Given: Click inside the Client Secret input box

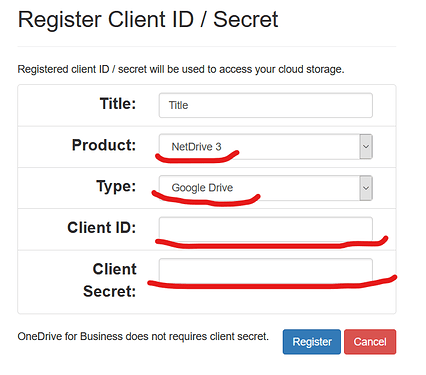Looking at the screenshot, I should coord(266,270).
